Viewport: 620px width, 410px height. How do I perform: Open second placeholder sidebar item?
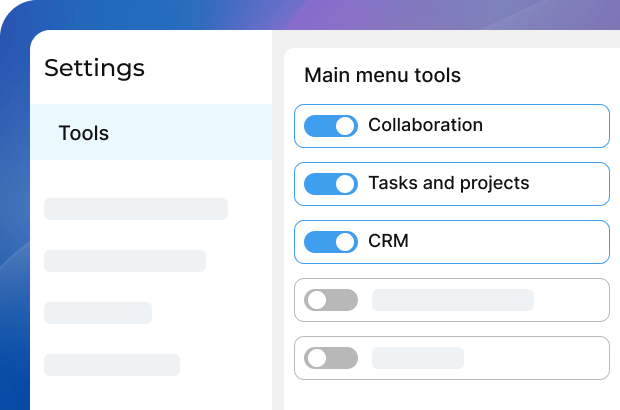tap(125, 261)
